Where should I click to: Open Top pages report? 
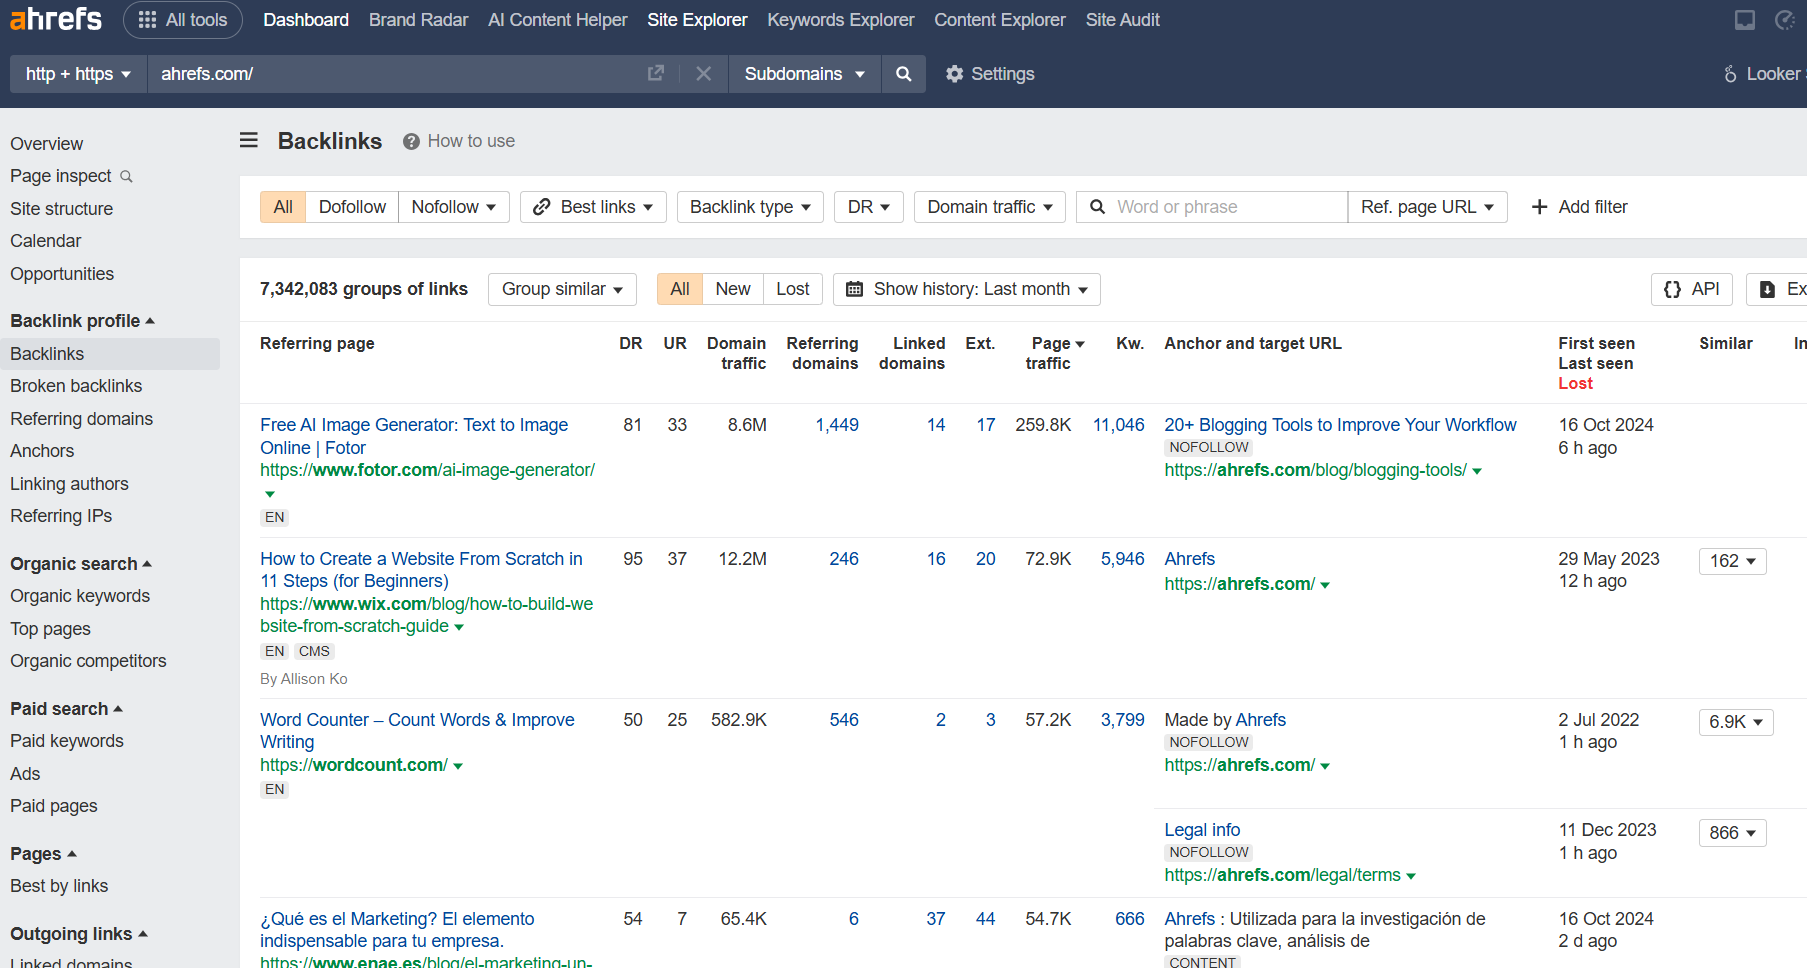tap(50, 629)
